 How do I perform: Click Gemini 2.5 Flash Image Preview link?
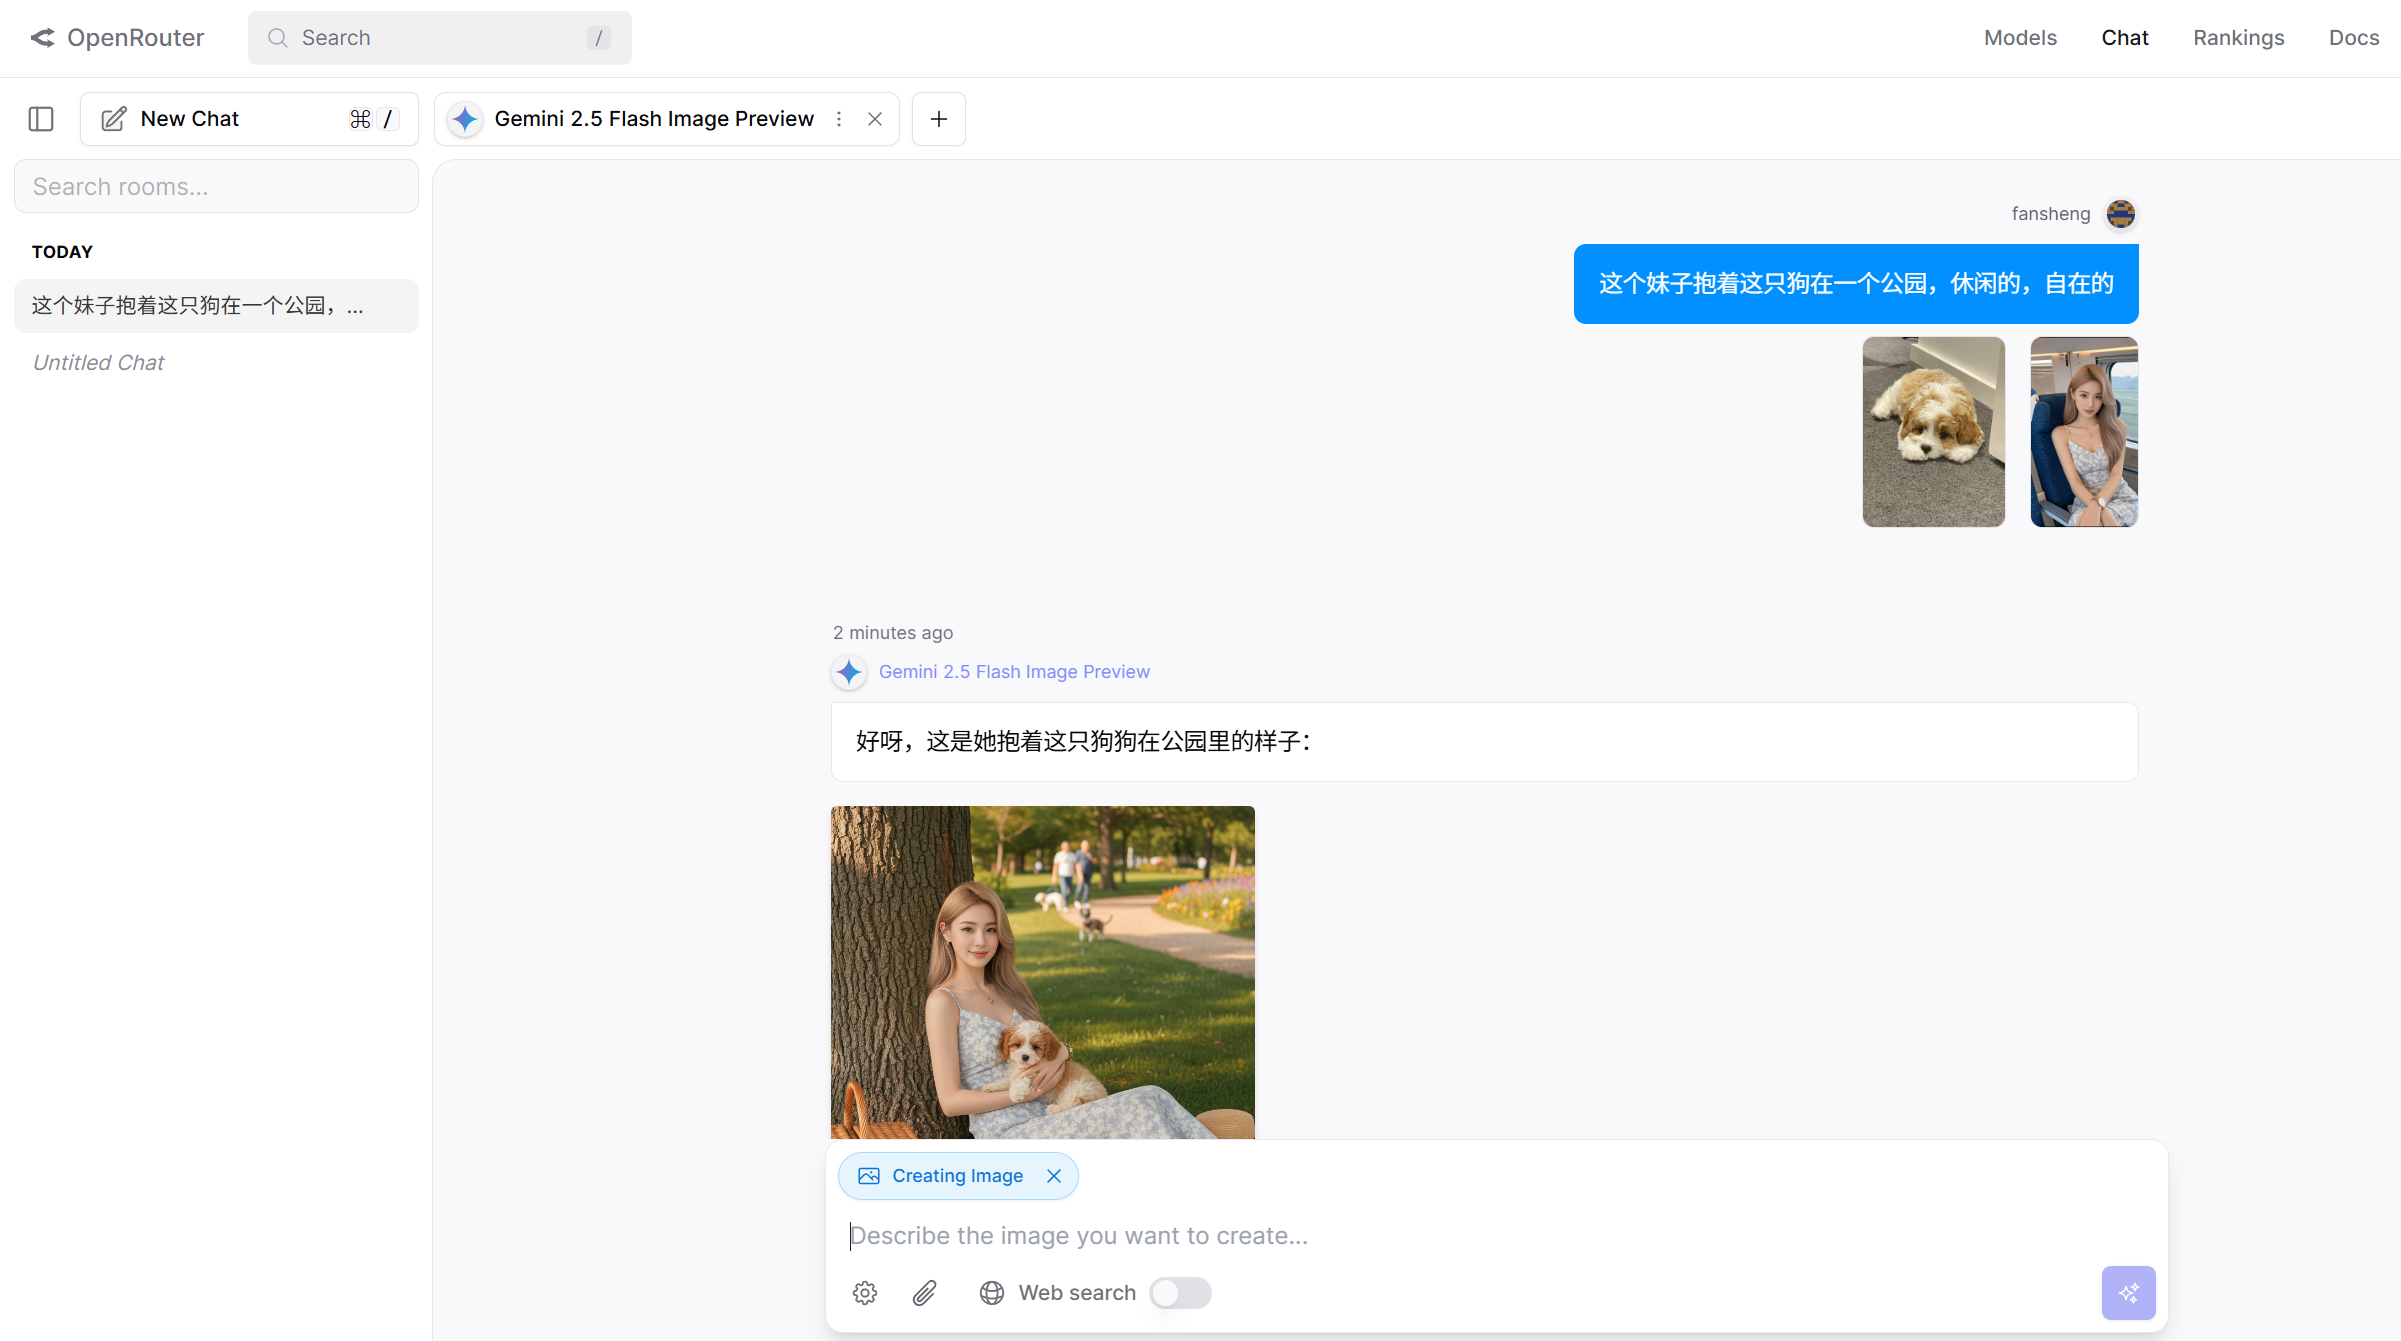pyautogui.click(x=1013, y=672)
